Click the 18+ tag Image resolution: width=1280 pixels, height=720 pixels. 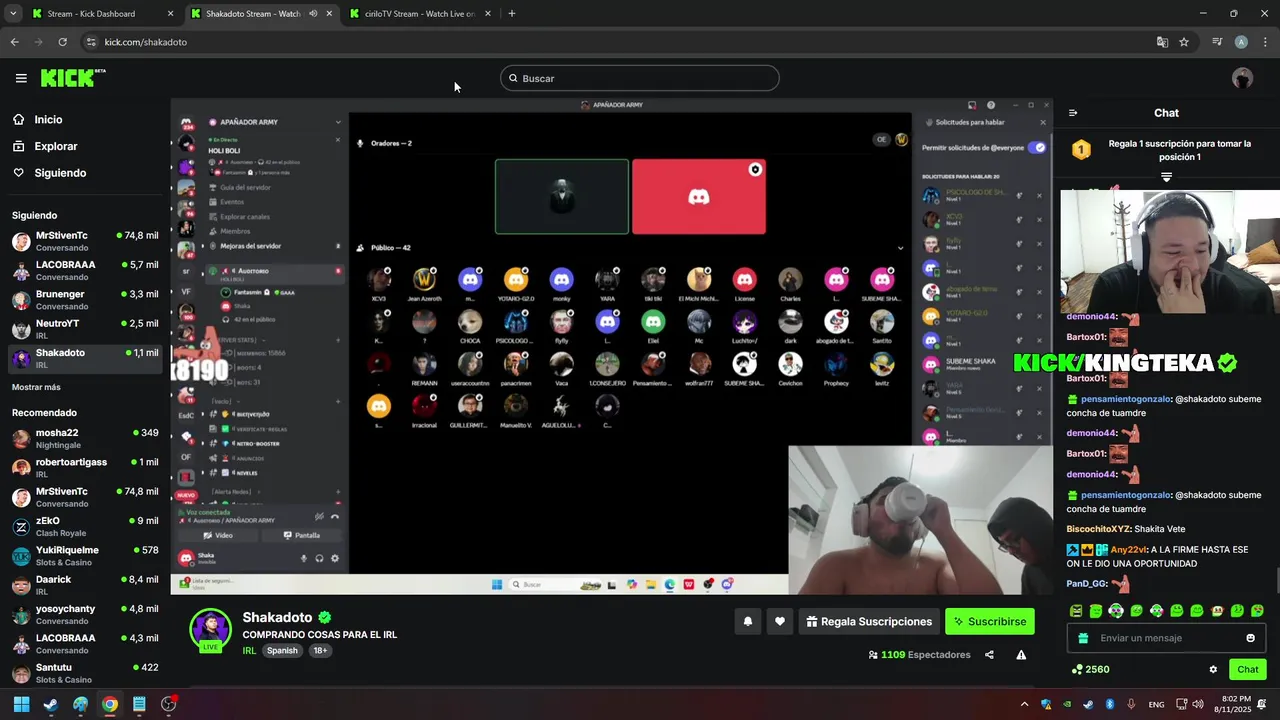(320, 650)
